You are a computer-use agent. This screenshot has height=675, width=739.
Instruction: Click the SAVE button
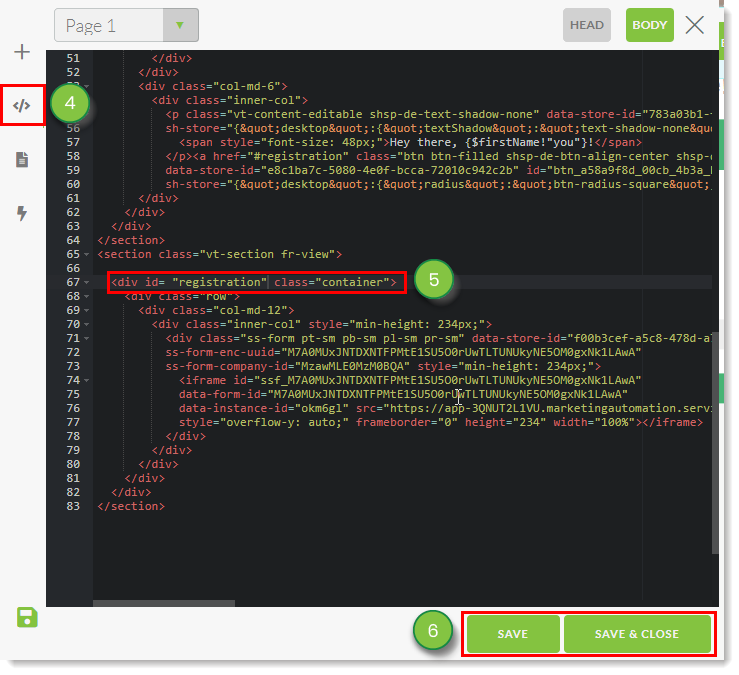coord(513,634)
